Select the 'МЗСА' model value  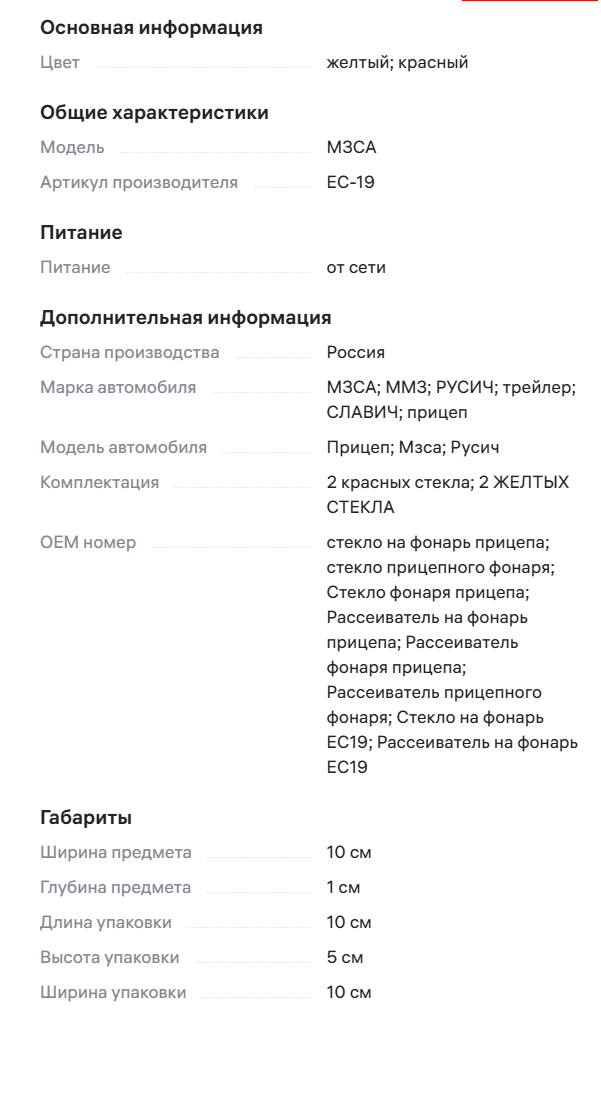coord(351,148)
